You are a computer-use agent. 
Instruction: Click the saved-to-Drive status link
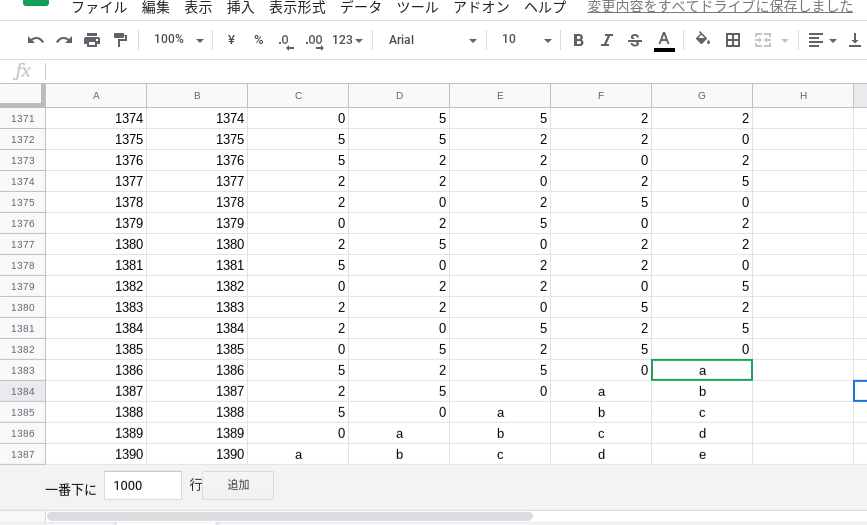tap(720, 7)
